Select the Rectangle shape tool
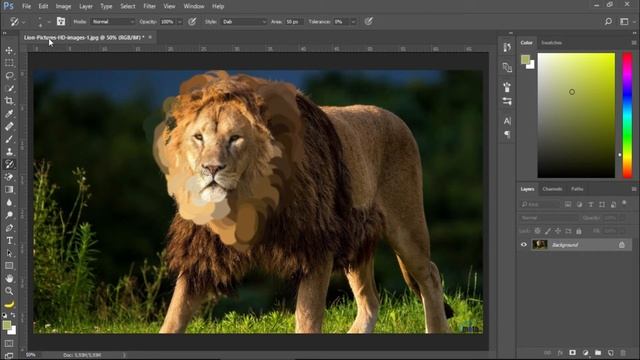The height and width of the screenshot is (360, 640). [9, 266]
